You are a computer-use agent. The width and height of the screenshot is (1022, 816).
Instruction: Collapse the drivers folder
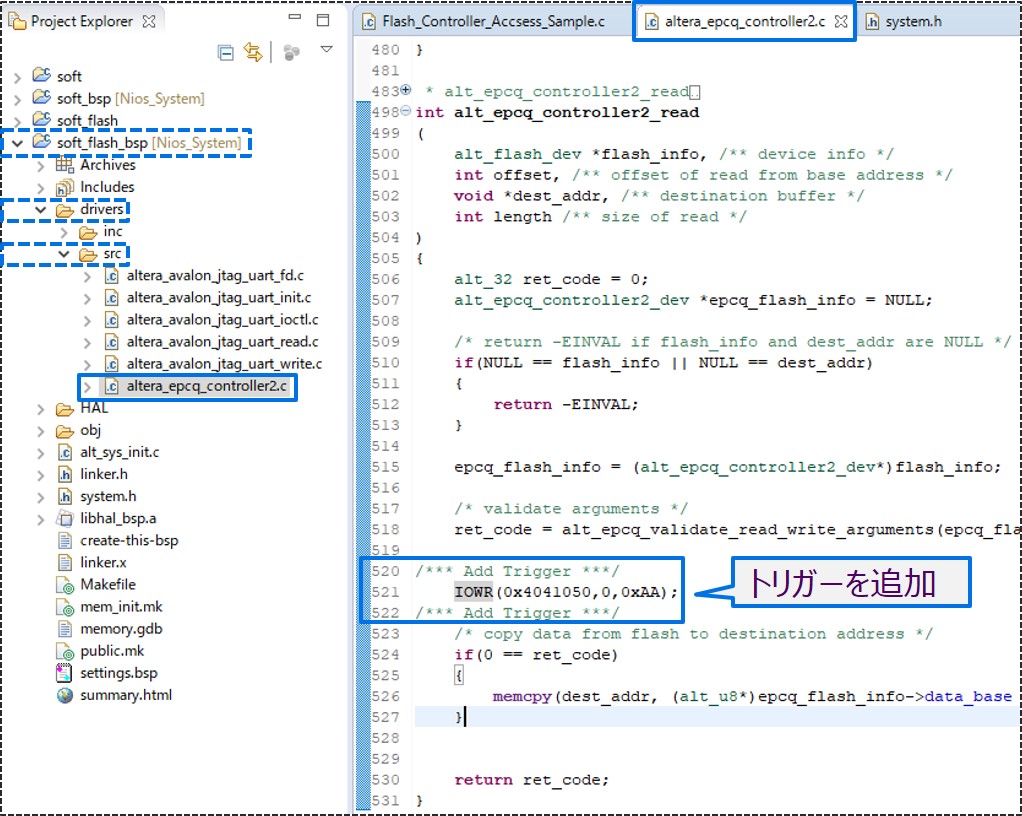point(41,210)
